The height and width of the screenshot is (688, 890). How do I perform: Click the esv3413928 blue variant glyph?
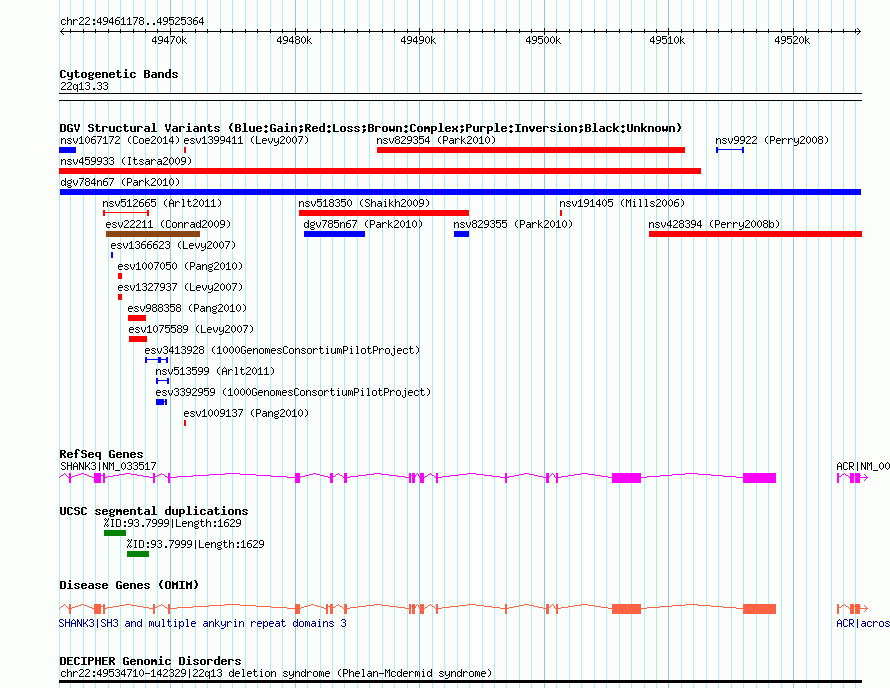pos(157,360)
